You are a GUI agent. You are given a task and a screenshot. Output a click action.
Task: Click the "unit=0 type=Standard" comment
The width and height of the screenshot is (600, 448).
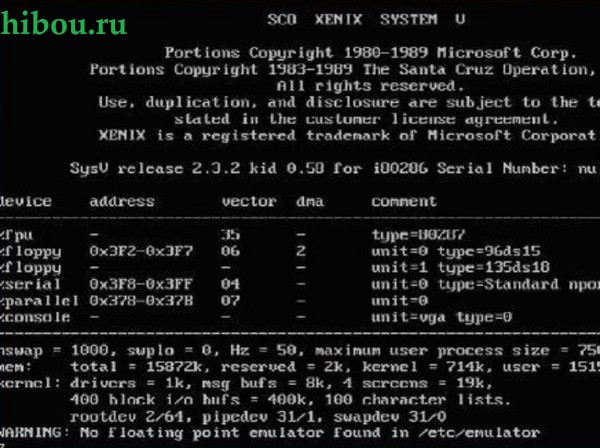point(465,284)
